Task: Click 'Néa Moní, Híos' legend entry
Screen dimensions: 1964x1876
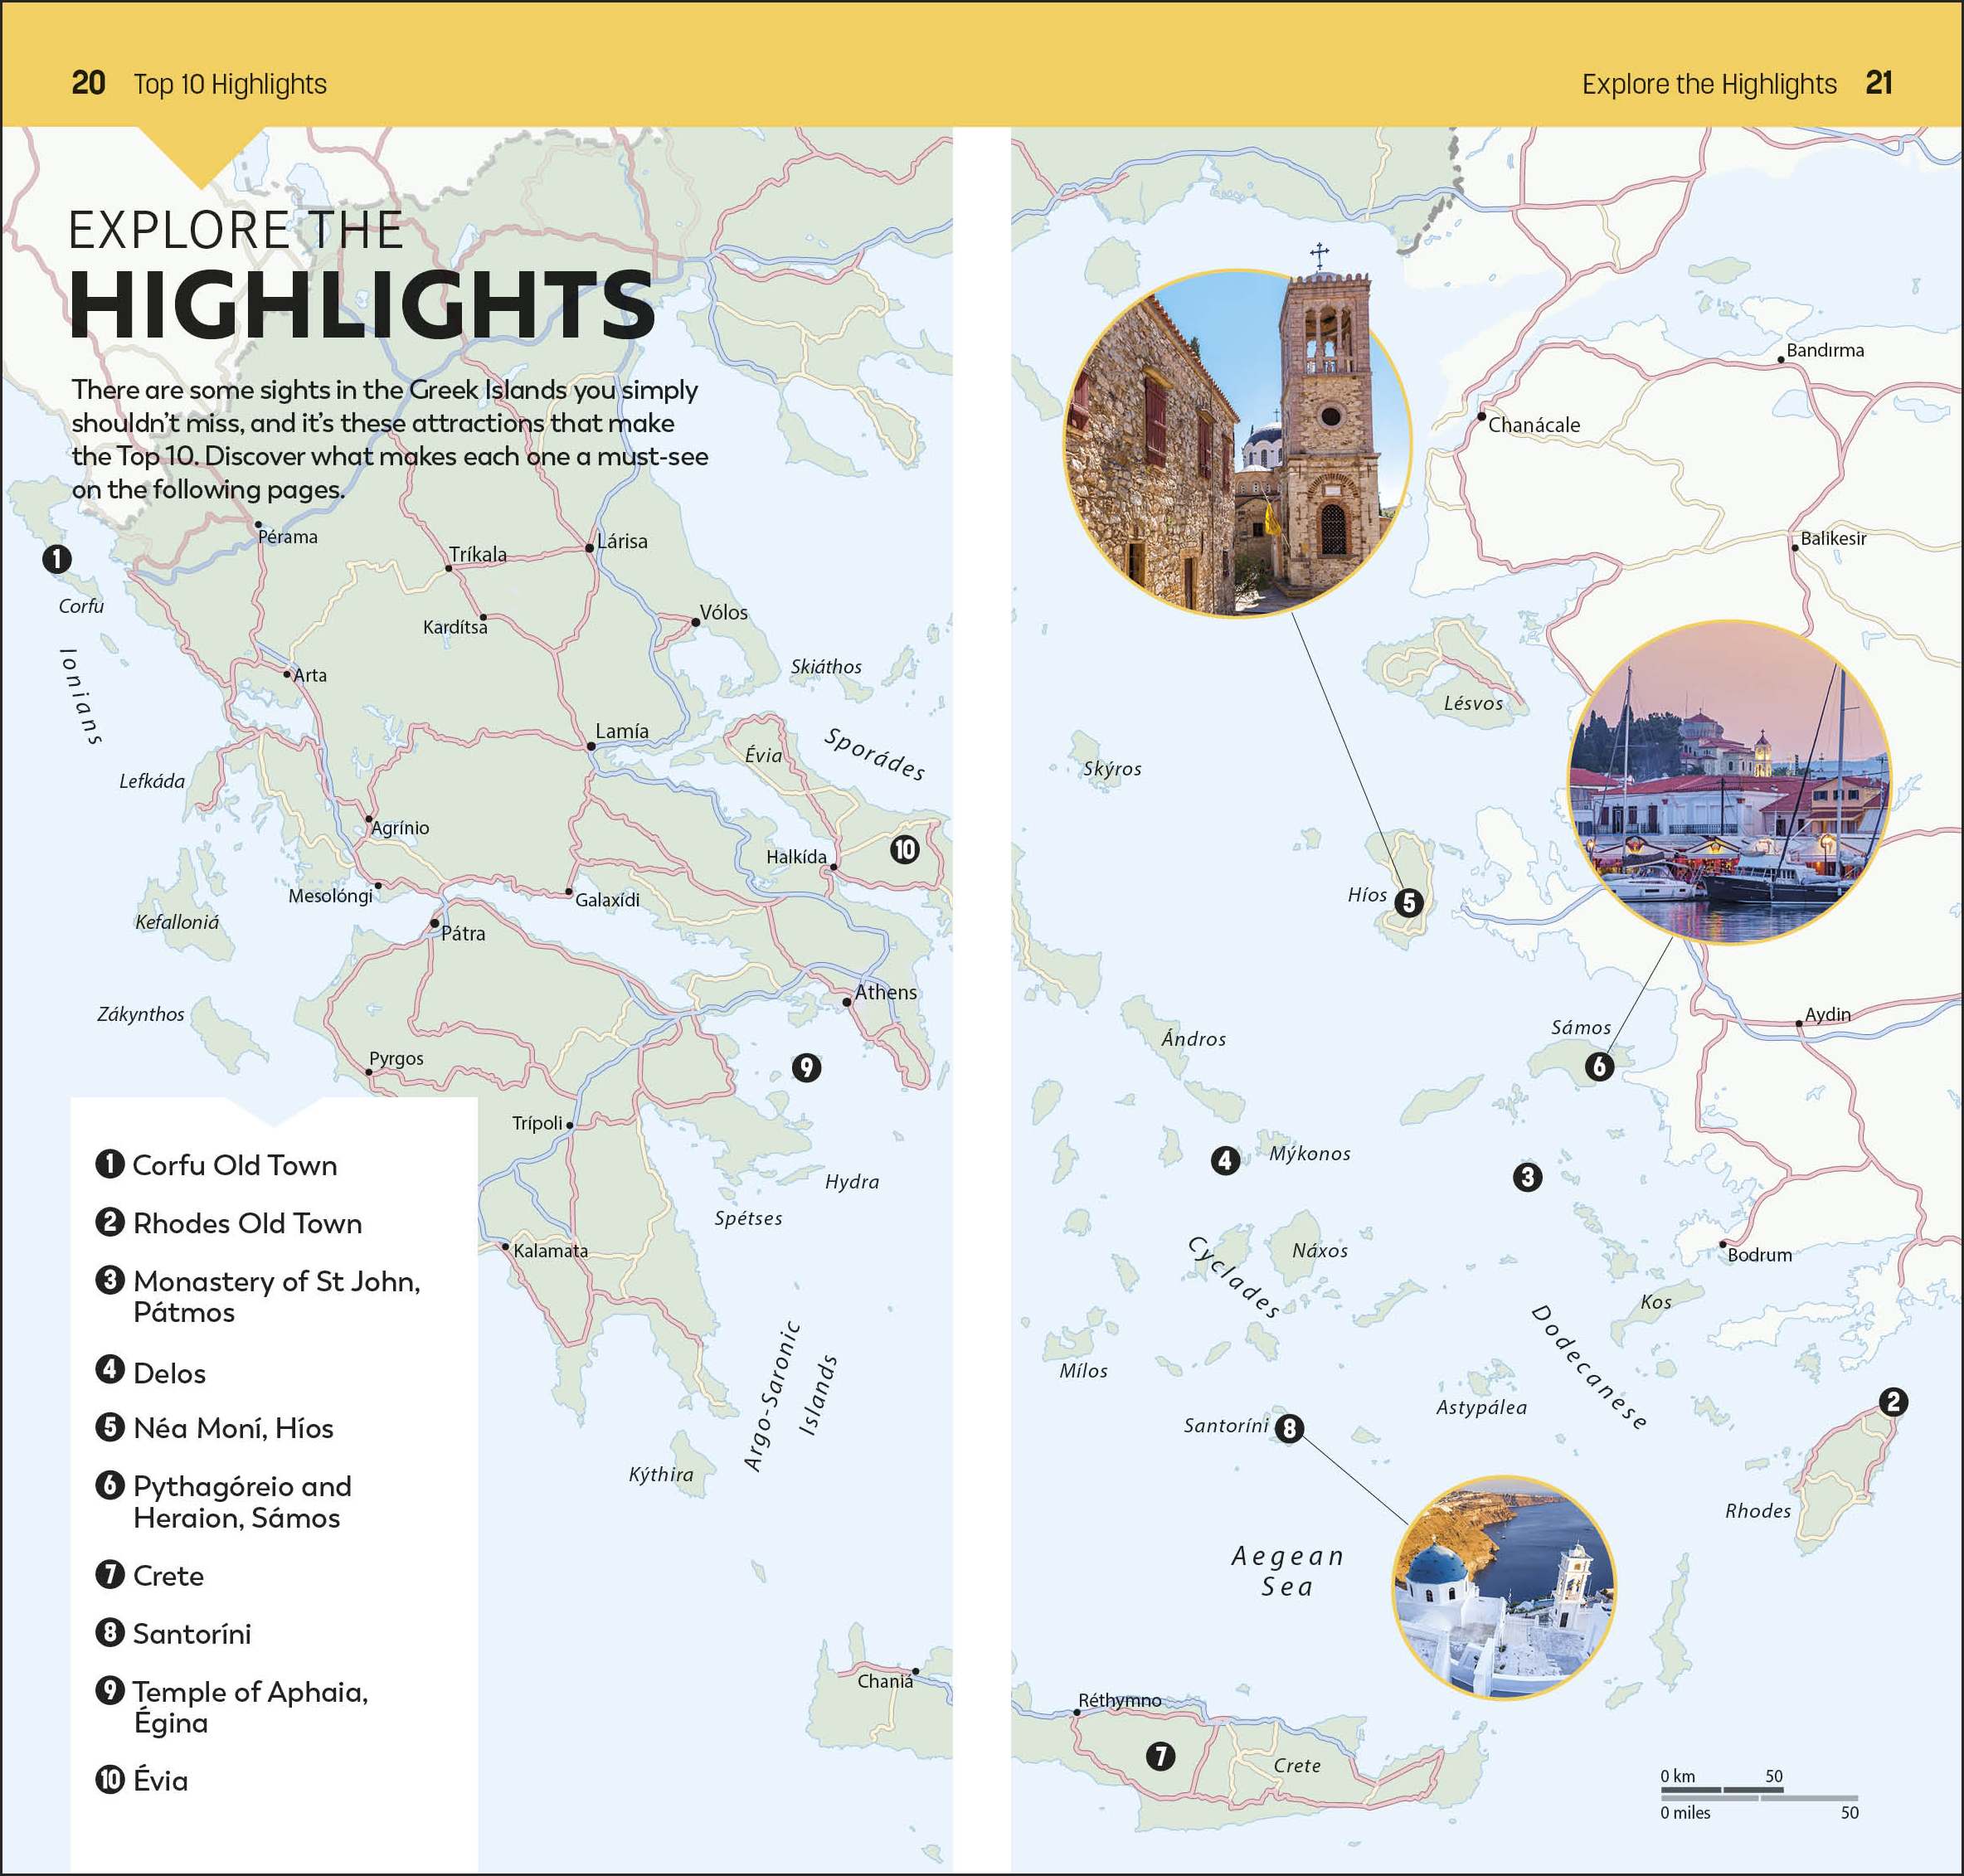Action: 232,1428
